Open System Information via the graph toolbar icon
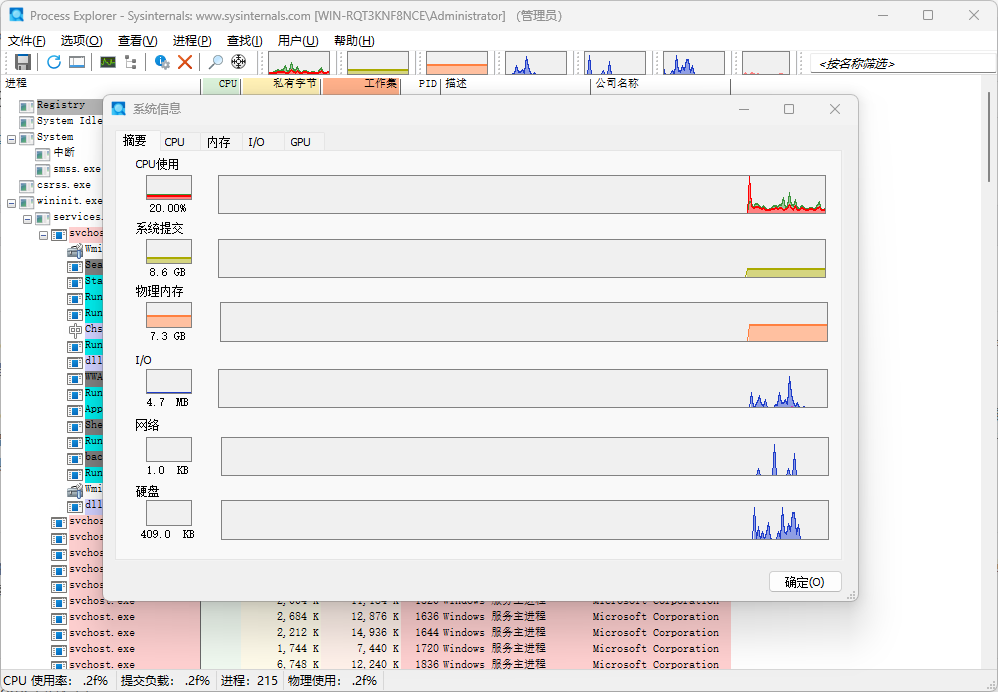 108,62
